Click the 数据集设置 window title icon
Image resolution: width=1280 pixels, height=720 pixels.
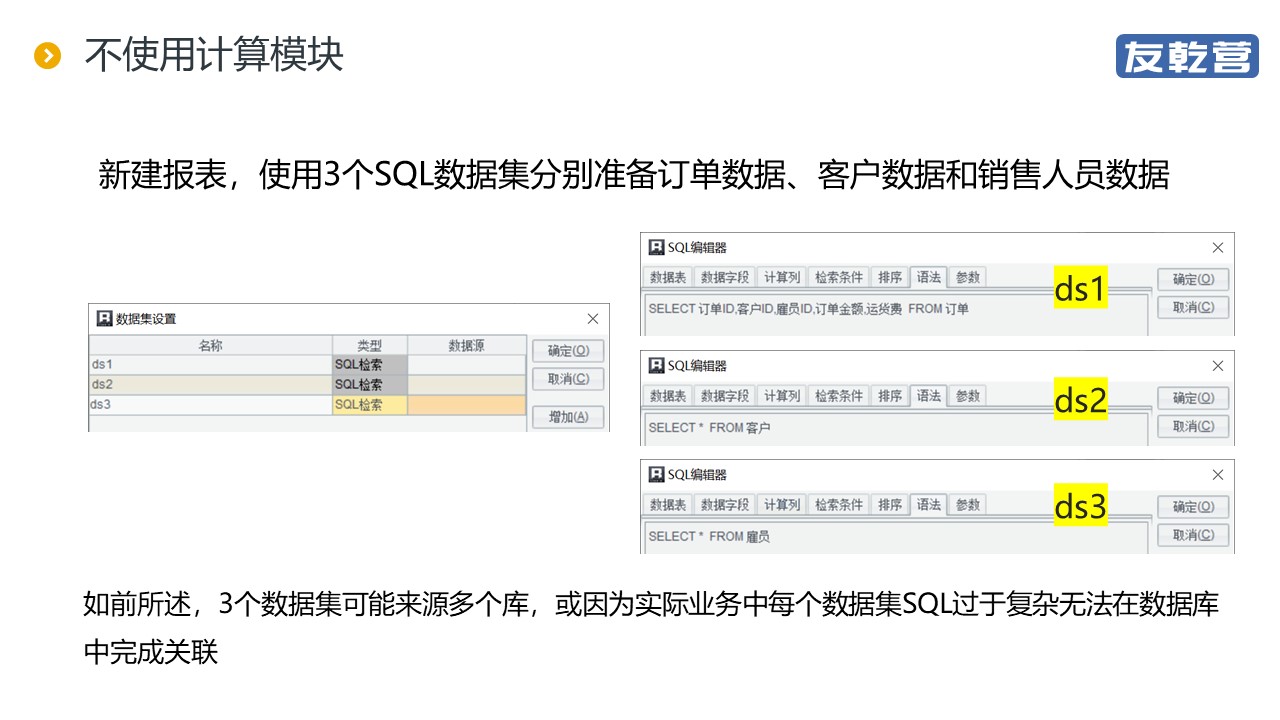coord(103,319)
